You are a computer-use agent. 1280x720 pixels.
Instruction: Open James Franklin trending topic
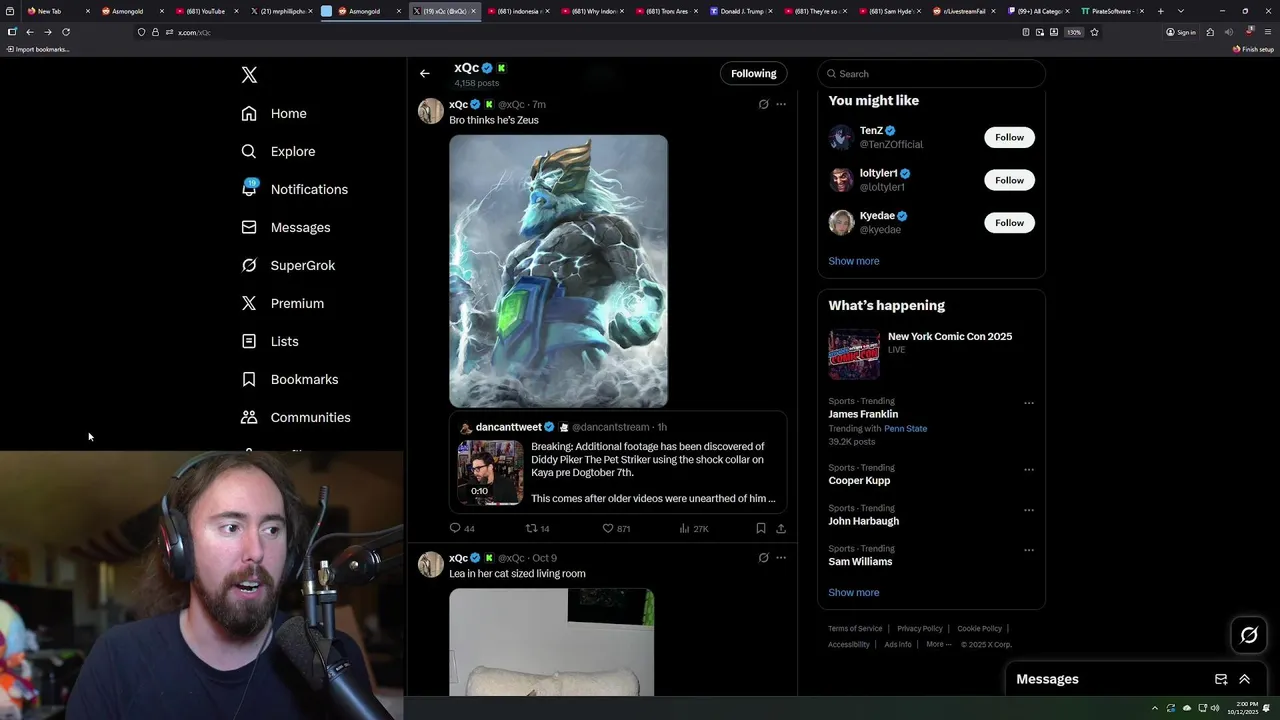coord(863,414)
